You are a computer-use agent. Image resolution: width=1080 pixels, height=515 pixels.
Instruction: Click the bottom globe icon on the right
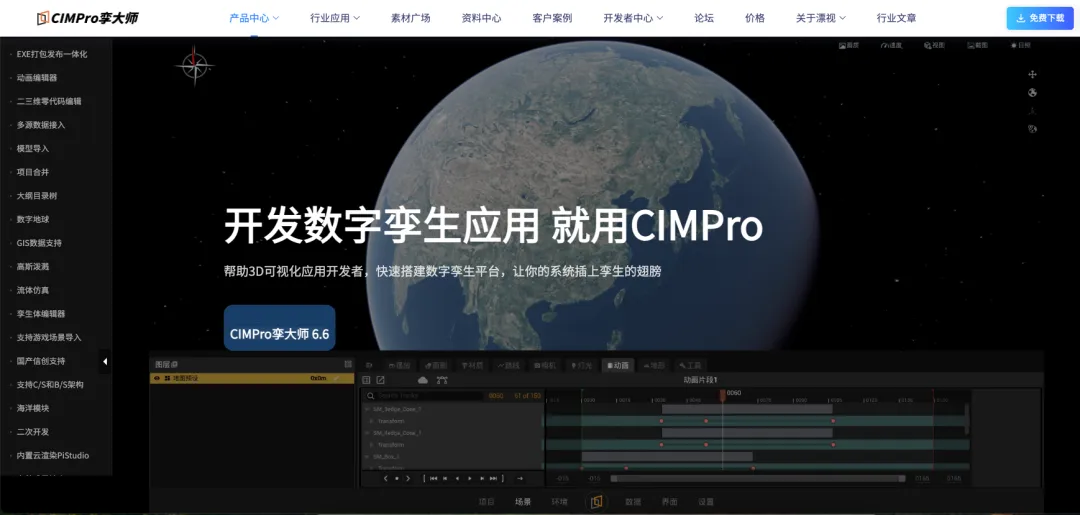tap(1032, 129)
